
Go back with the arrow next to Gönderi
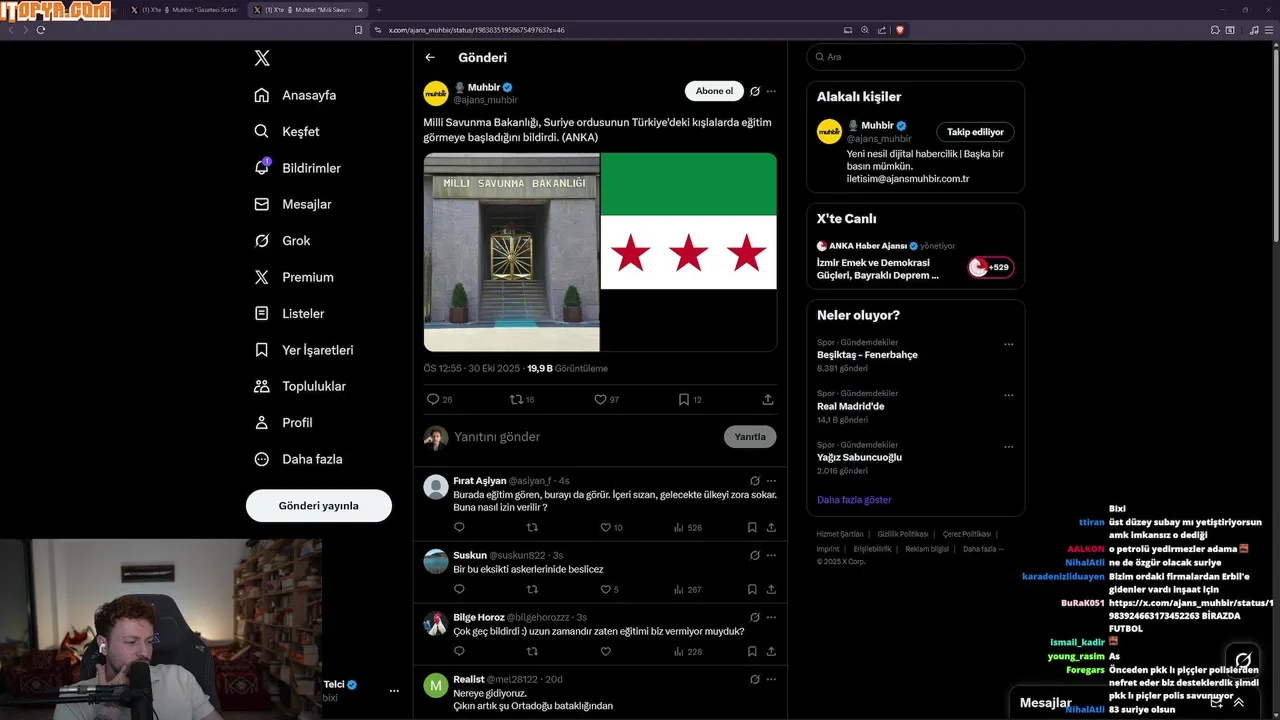coord(430,57)
